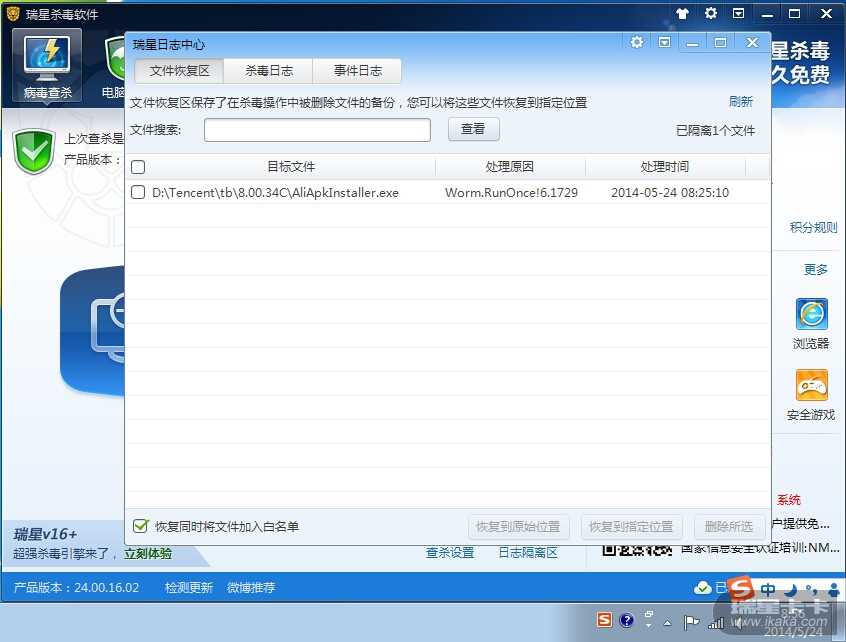Screen dimensions: 846x642
Task: Click the 查看 search button
Action: [473, 129]
